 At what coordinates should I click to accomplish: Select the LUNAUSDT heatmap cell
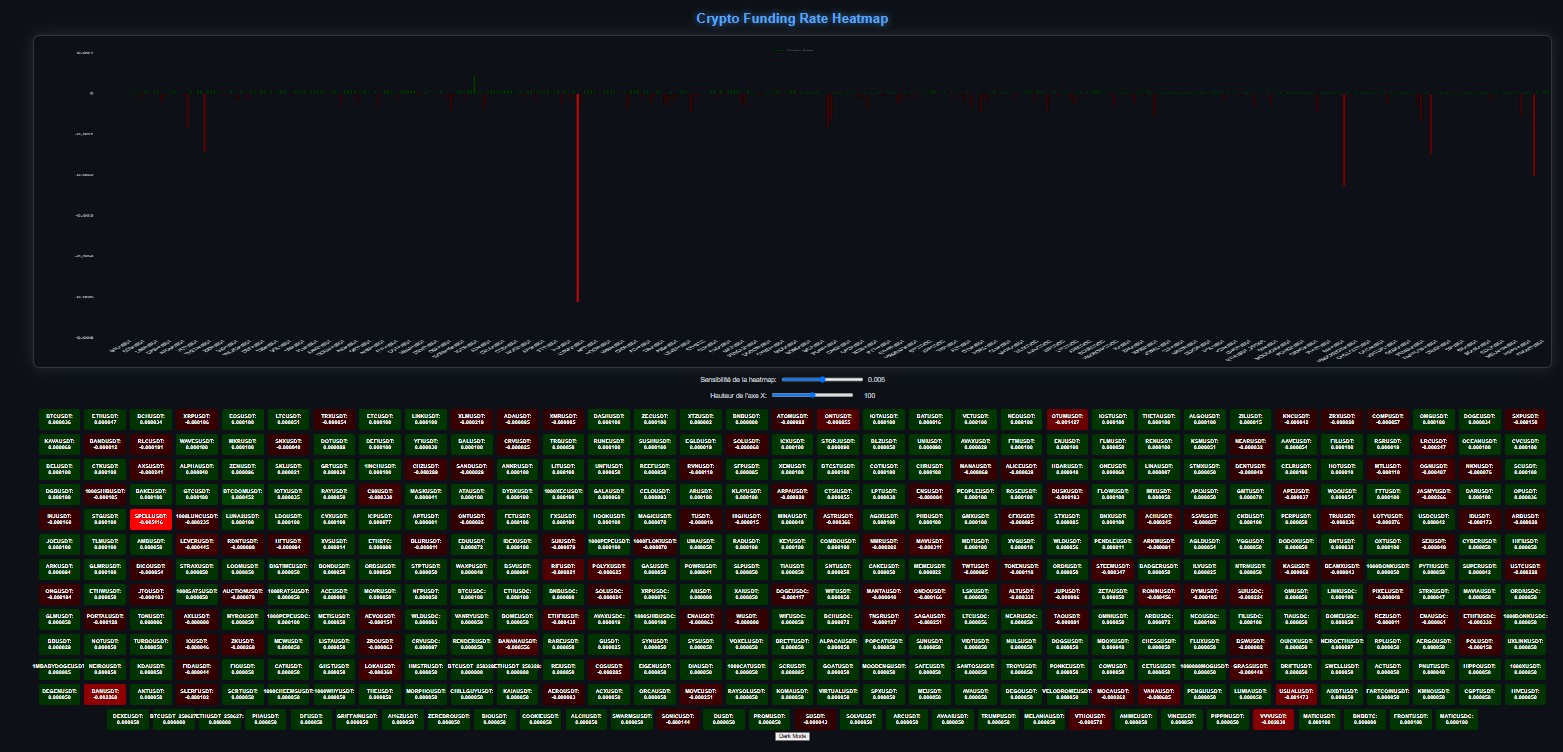[x=241, y=518]
